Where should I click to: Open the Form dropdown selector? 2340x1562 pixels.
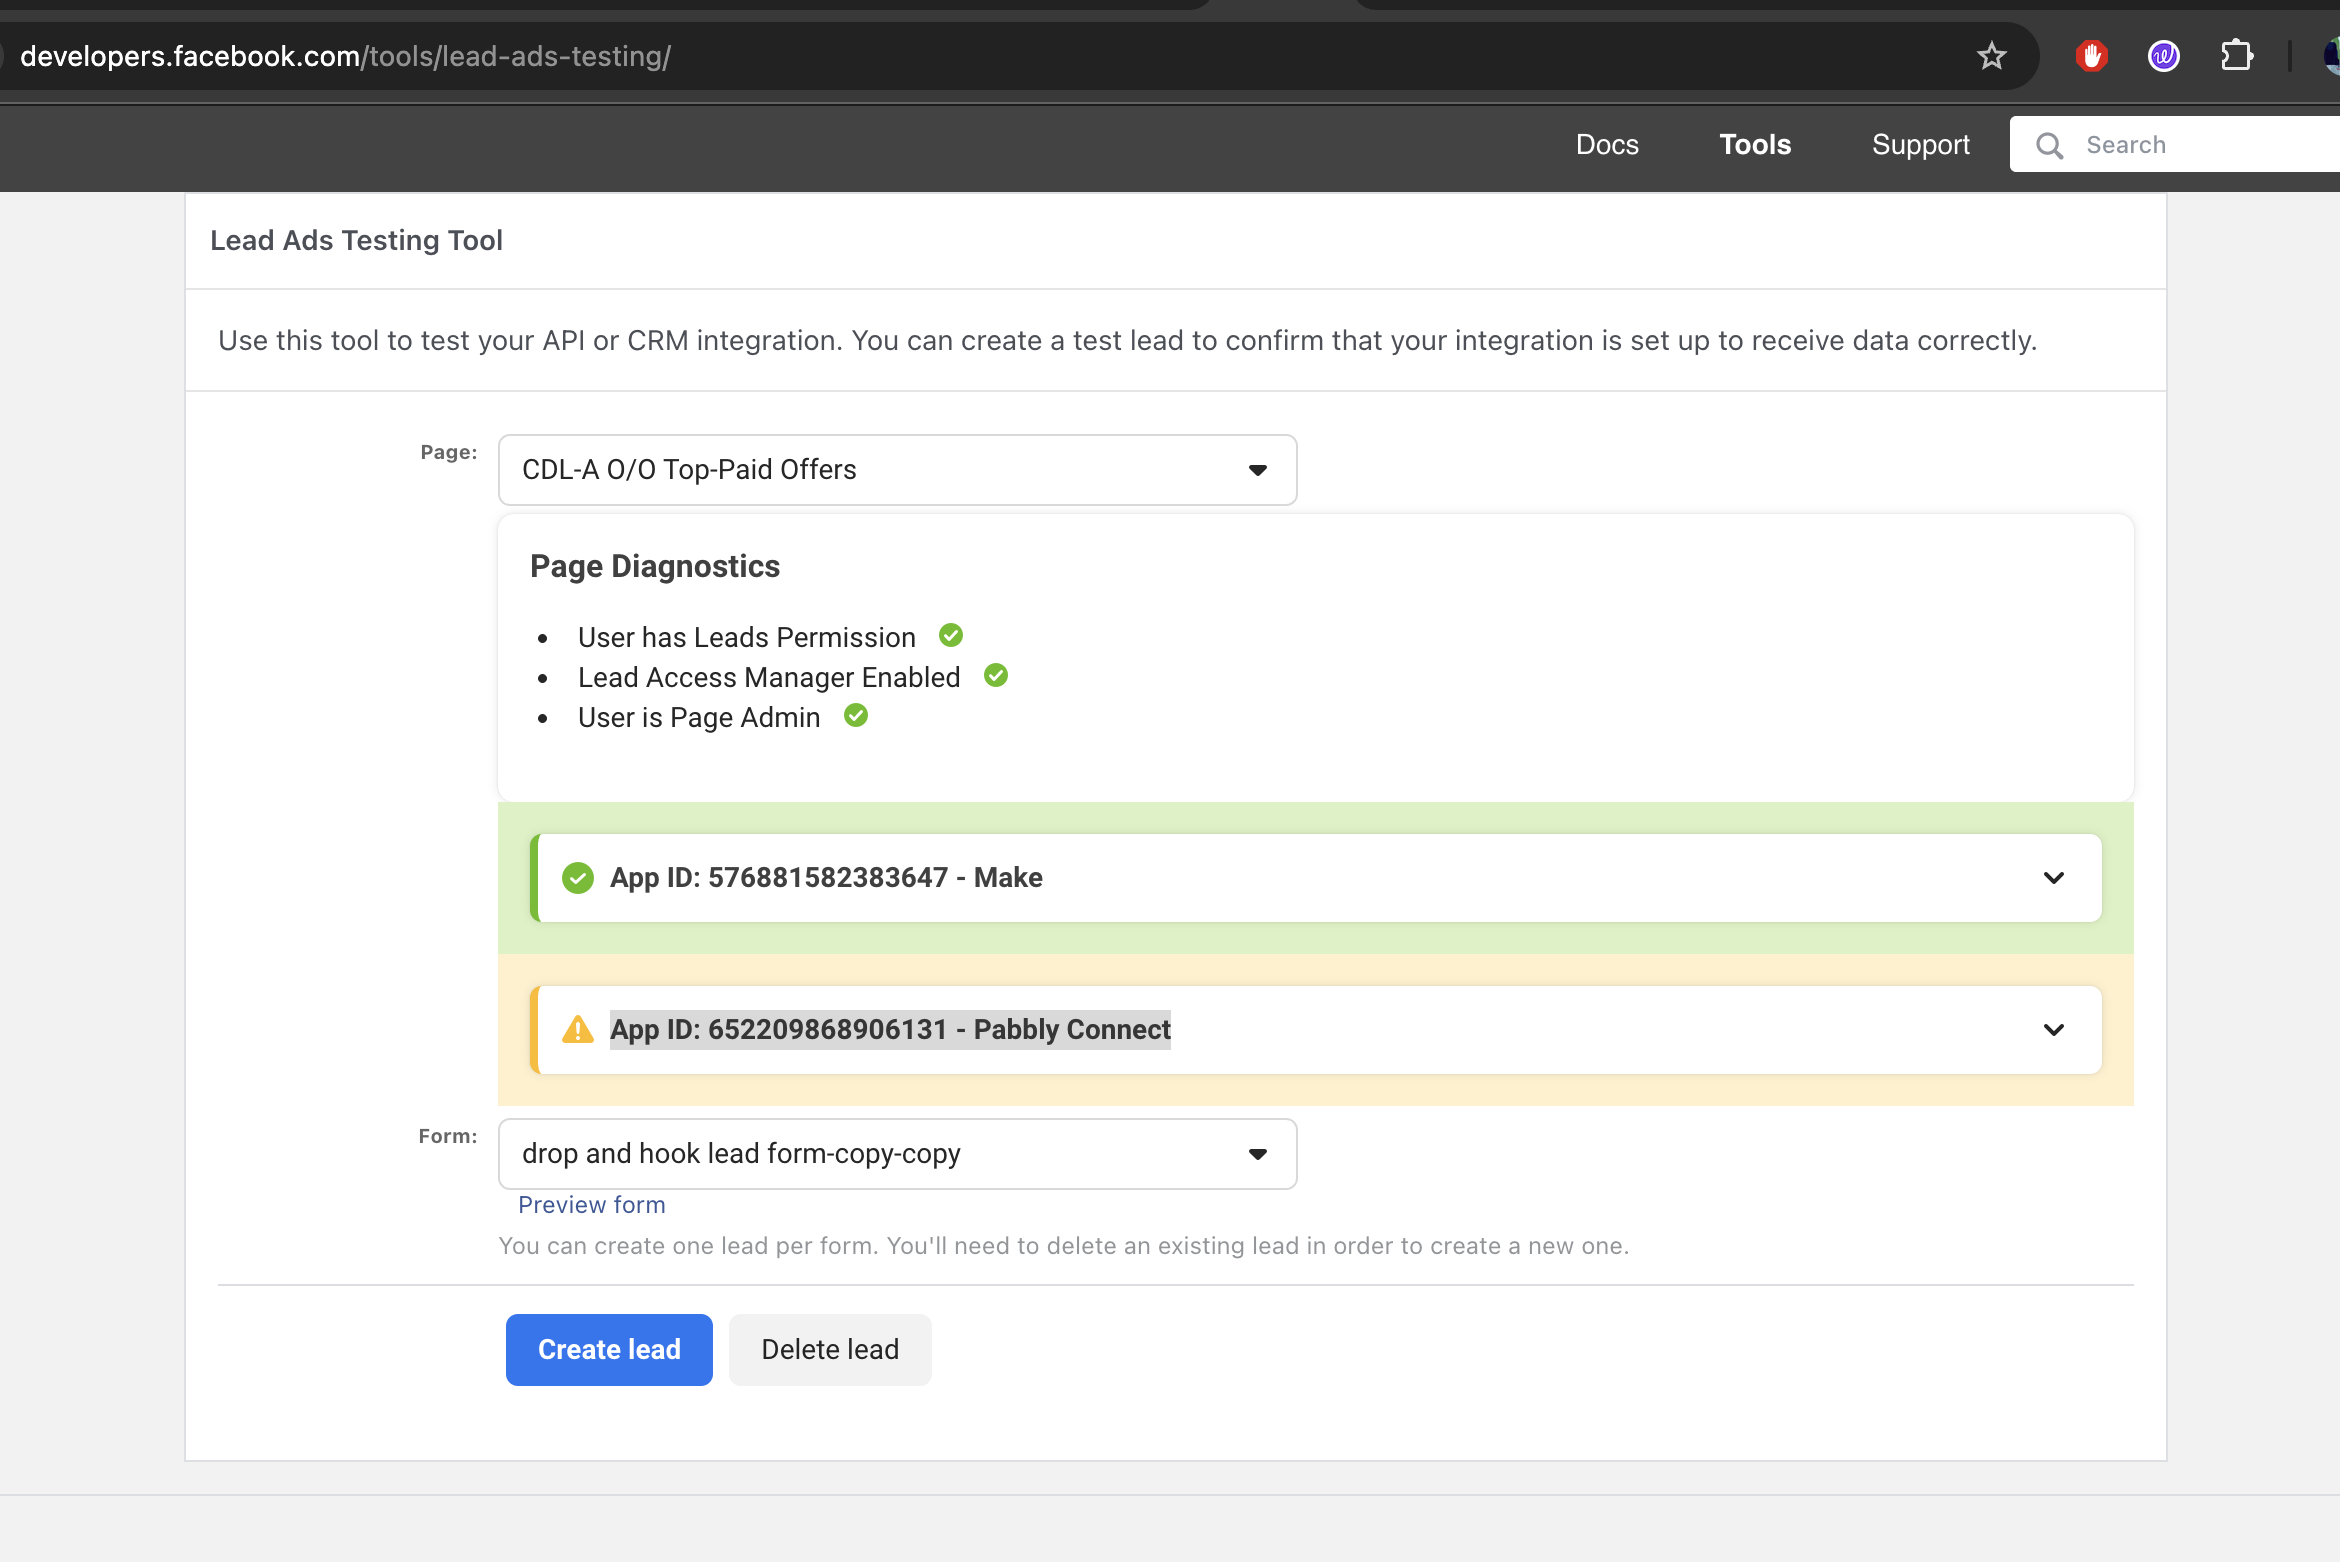pos(897,1154)
